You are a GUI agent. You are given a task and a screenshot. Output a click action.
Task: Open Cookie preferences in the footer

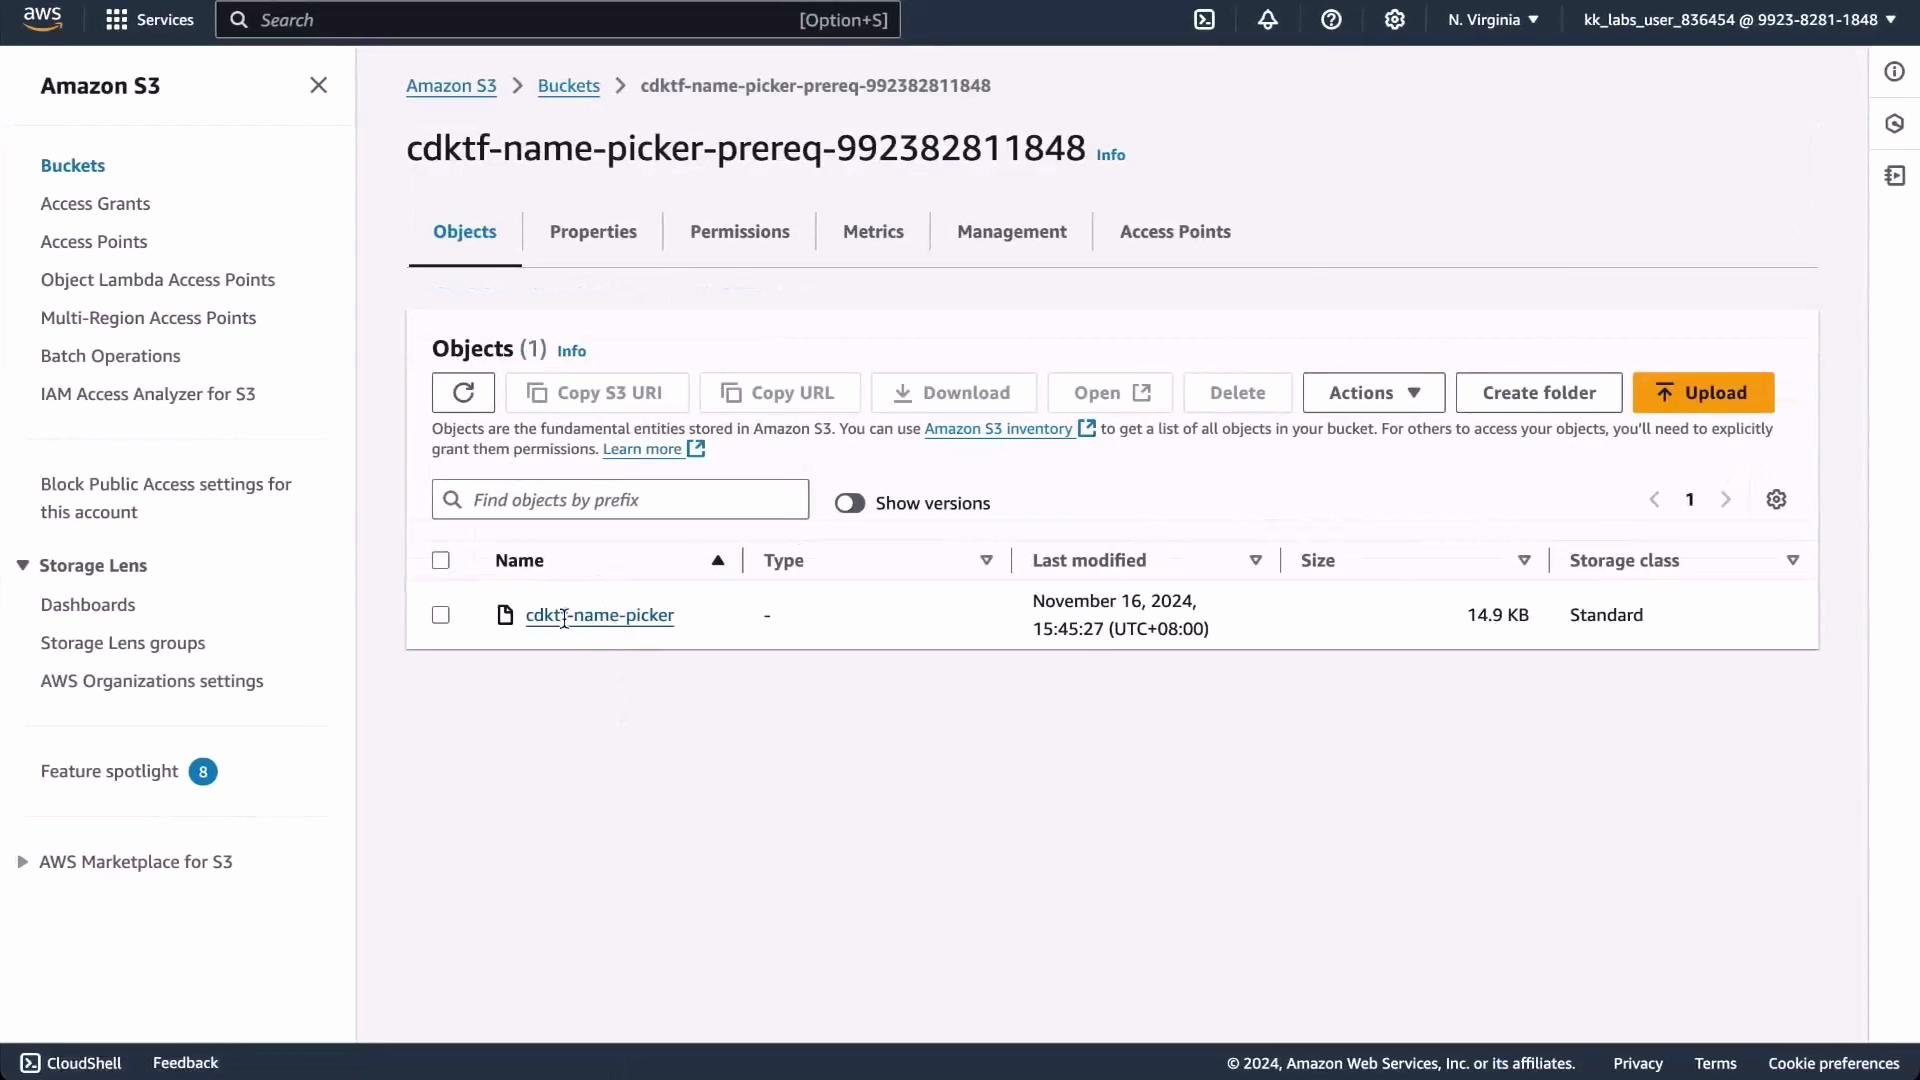(x=1833, y=1064)
